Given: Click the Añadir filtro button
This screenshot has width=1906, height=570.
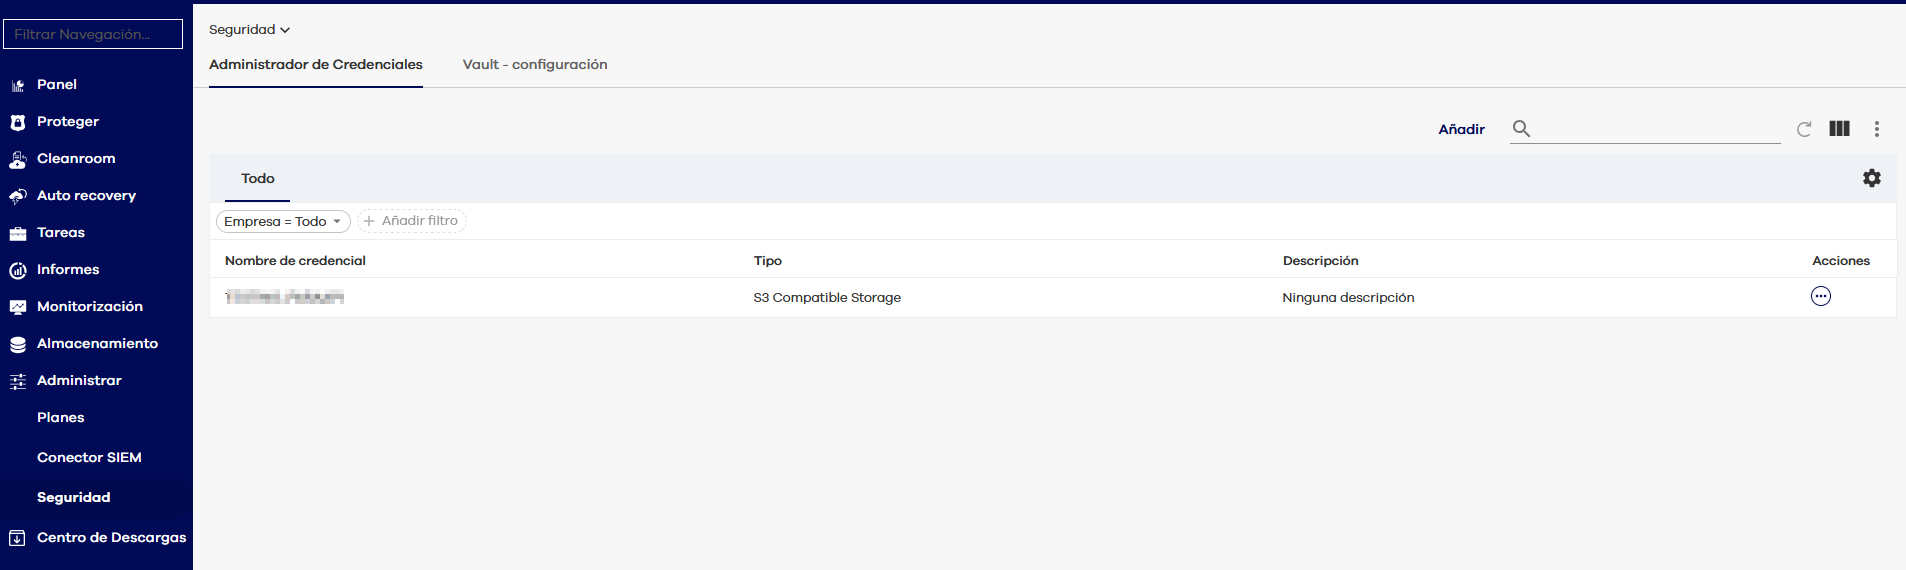Looking at the screenshot, I should click(x=411, y=221).
